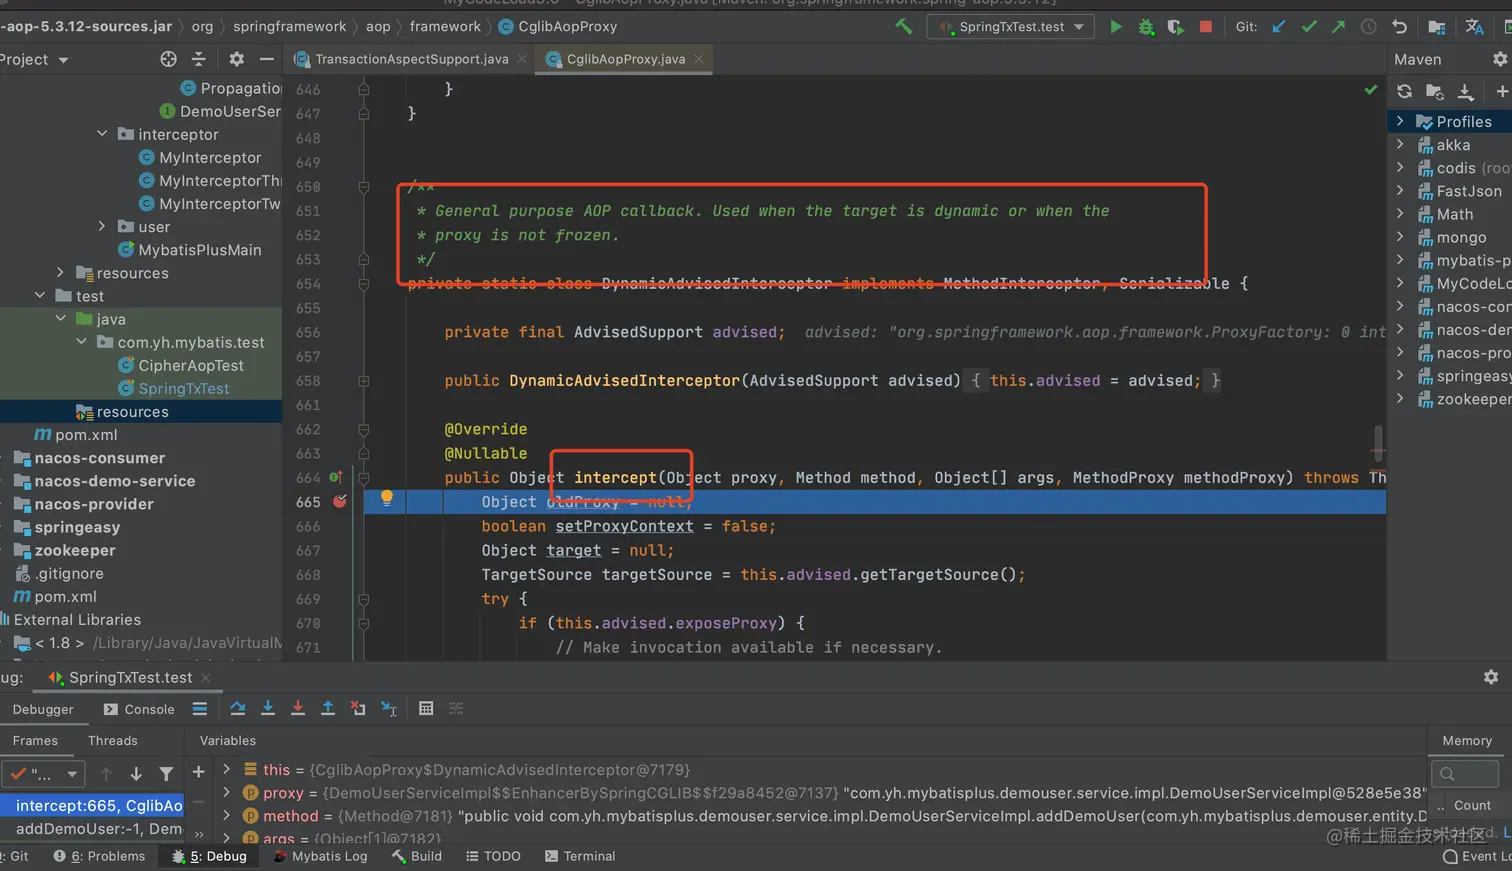
Task: Click Git update project blue arrow
Action: tap(1279, 27)
